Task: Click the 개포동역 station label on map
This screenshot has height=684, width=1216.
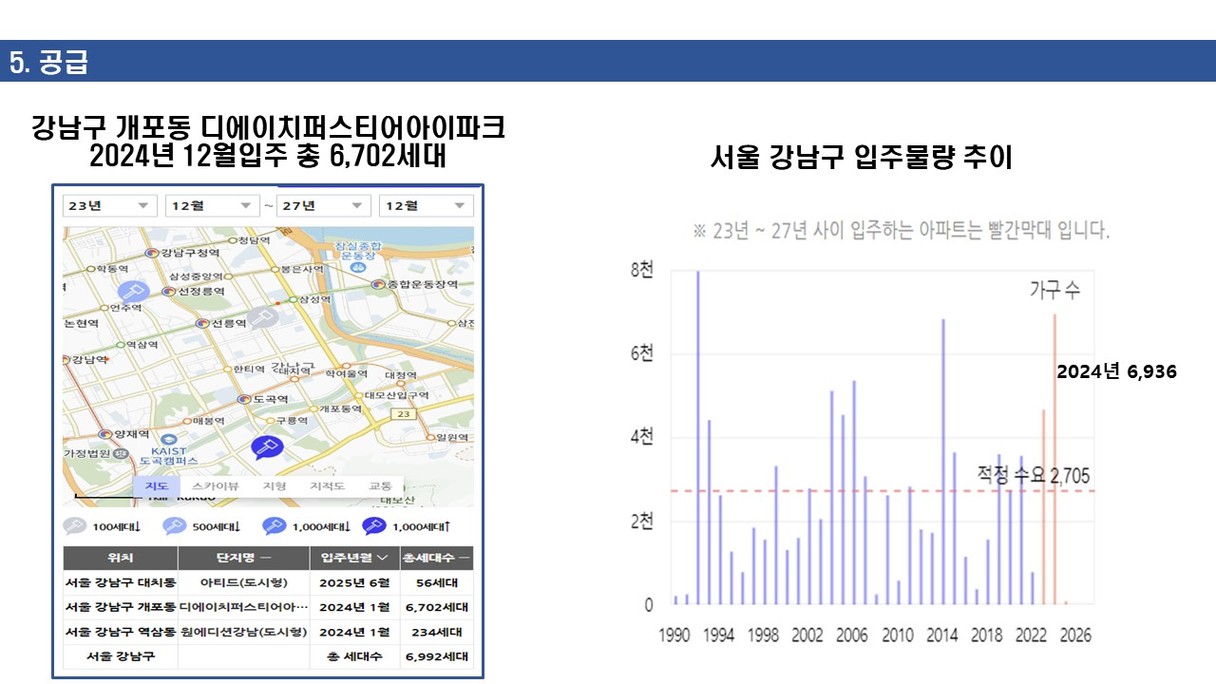Action: 339,409
